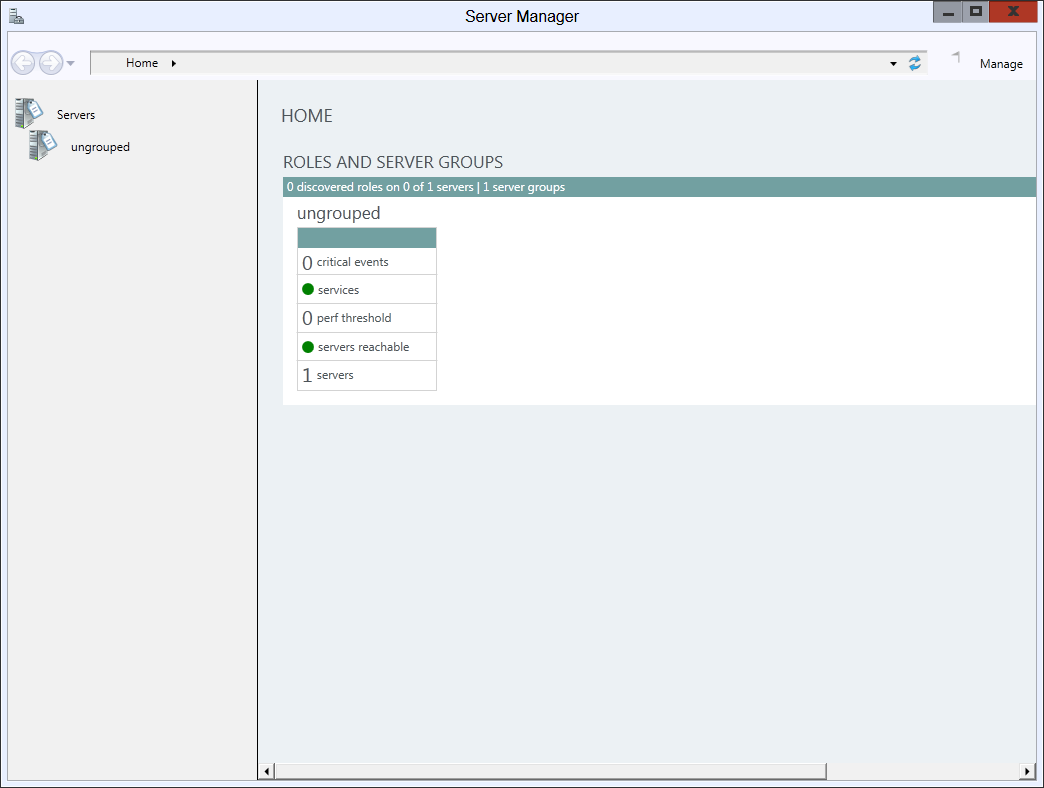
Task: Open the address bar dropdown arrow
Action: (894, 64)
